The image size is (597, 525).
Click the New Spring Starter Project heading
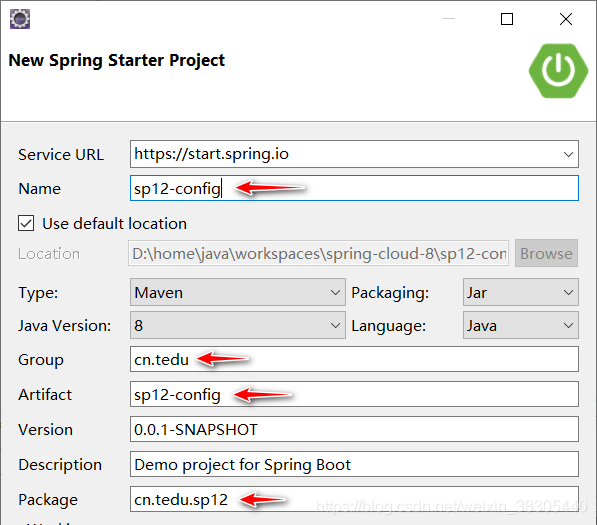(x=117, y=61)
